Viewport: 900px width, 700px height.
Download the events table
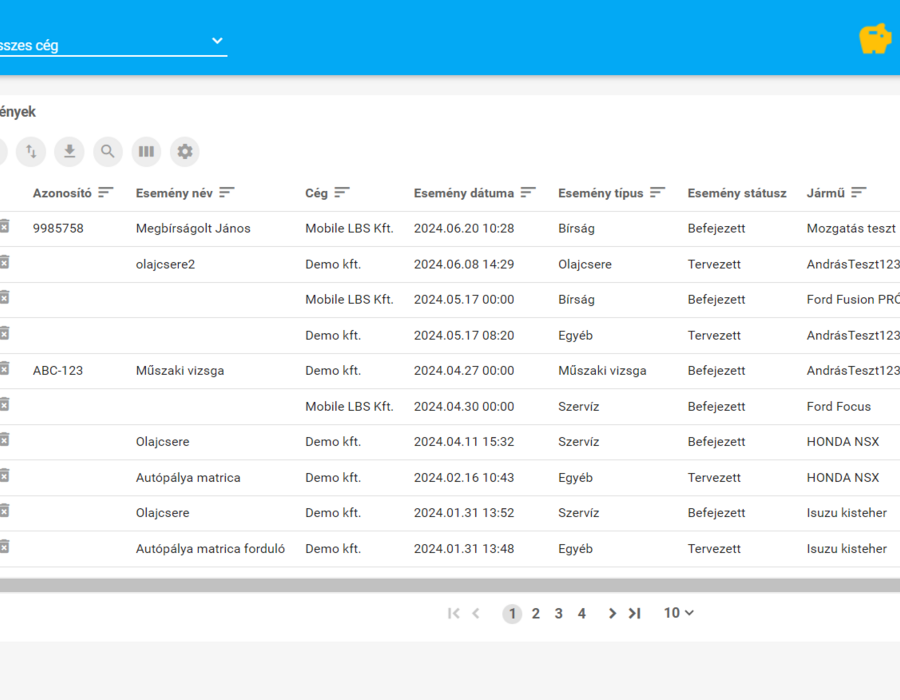[69, 151]
